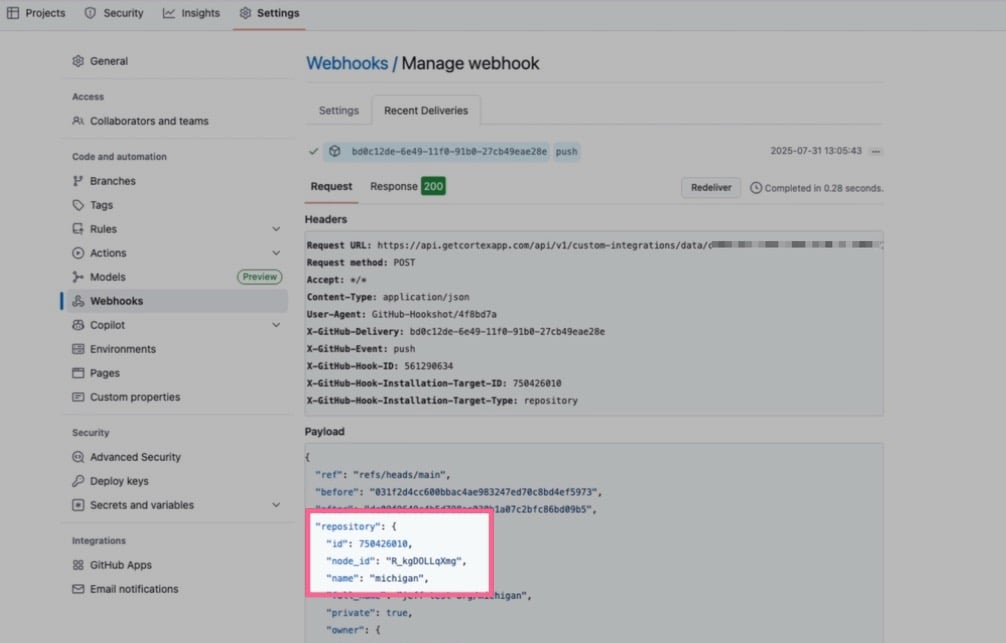Click the Custom properties icon
The height and width of the screenshot is (643, 1006).
(78, 397)
